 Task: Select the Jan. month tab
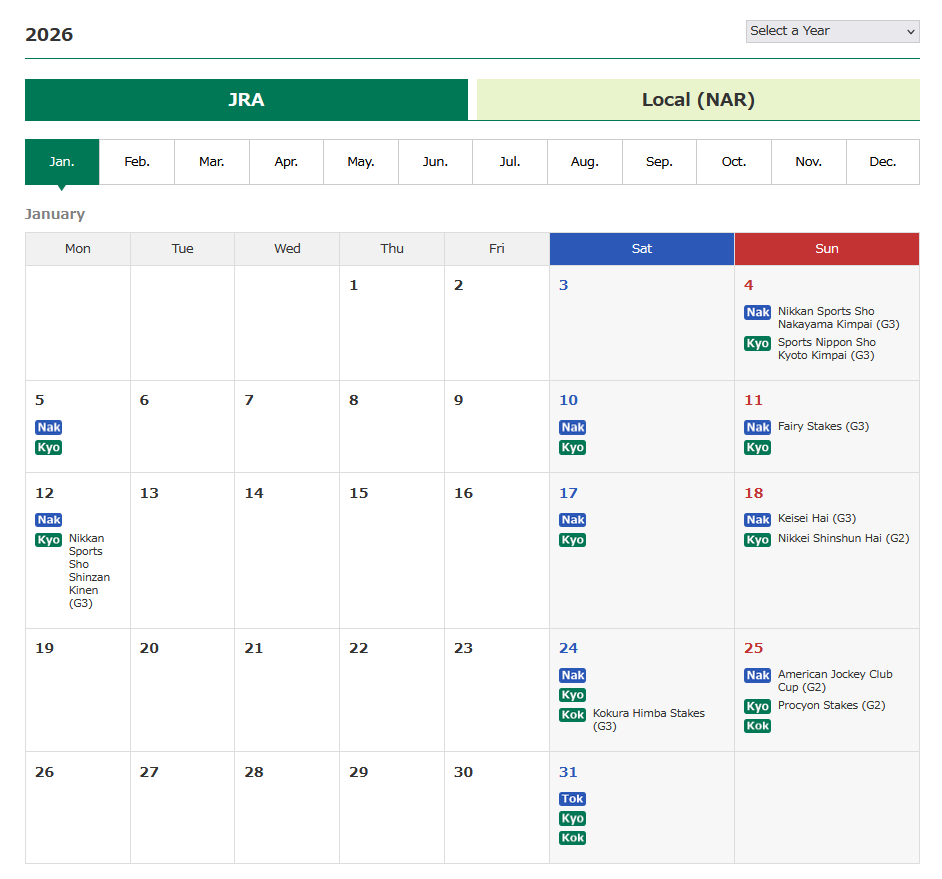62,162
